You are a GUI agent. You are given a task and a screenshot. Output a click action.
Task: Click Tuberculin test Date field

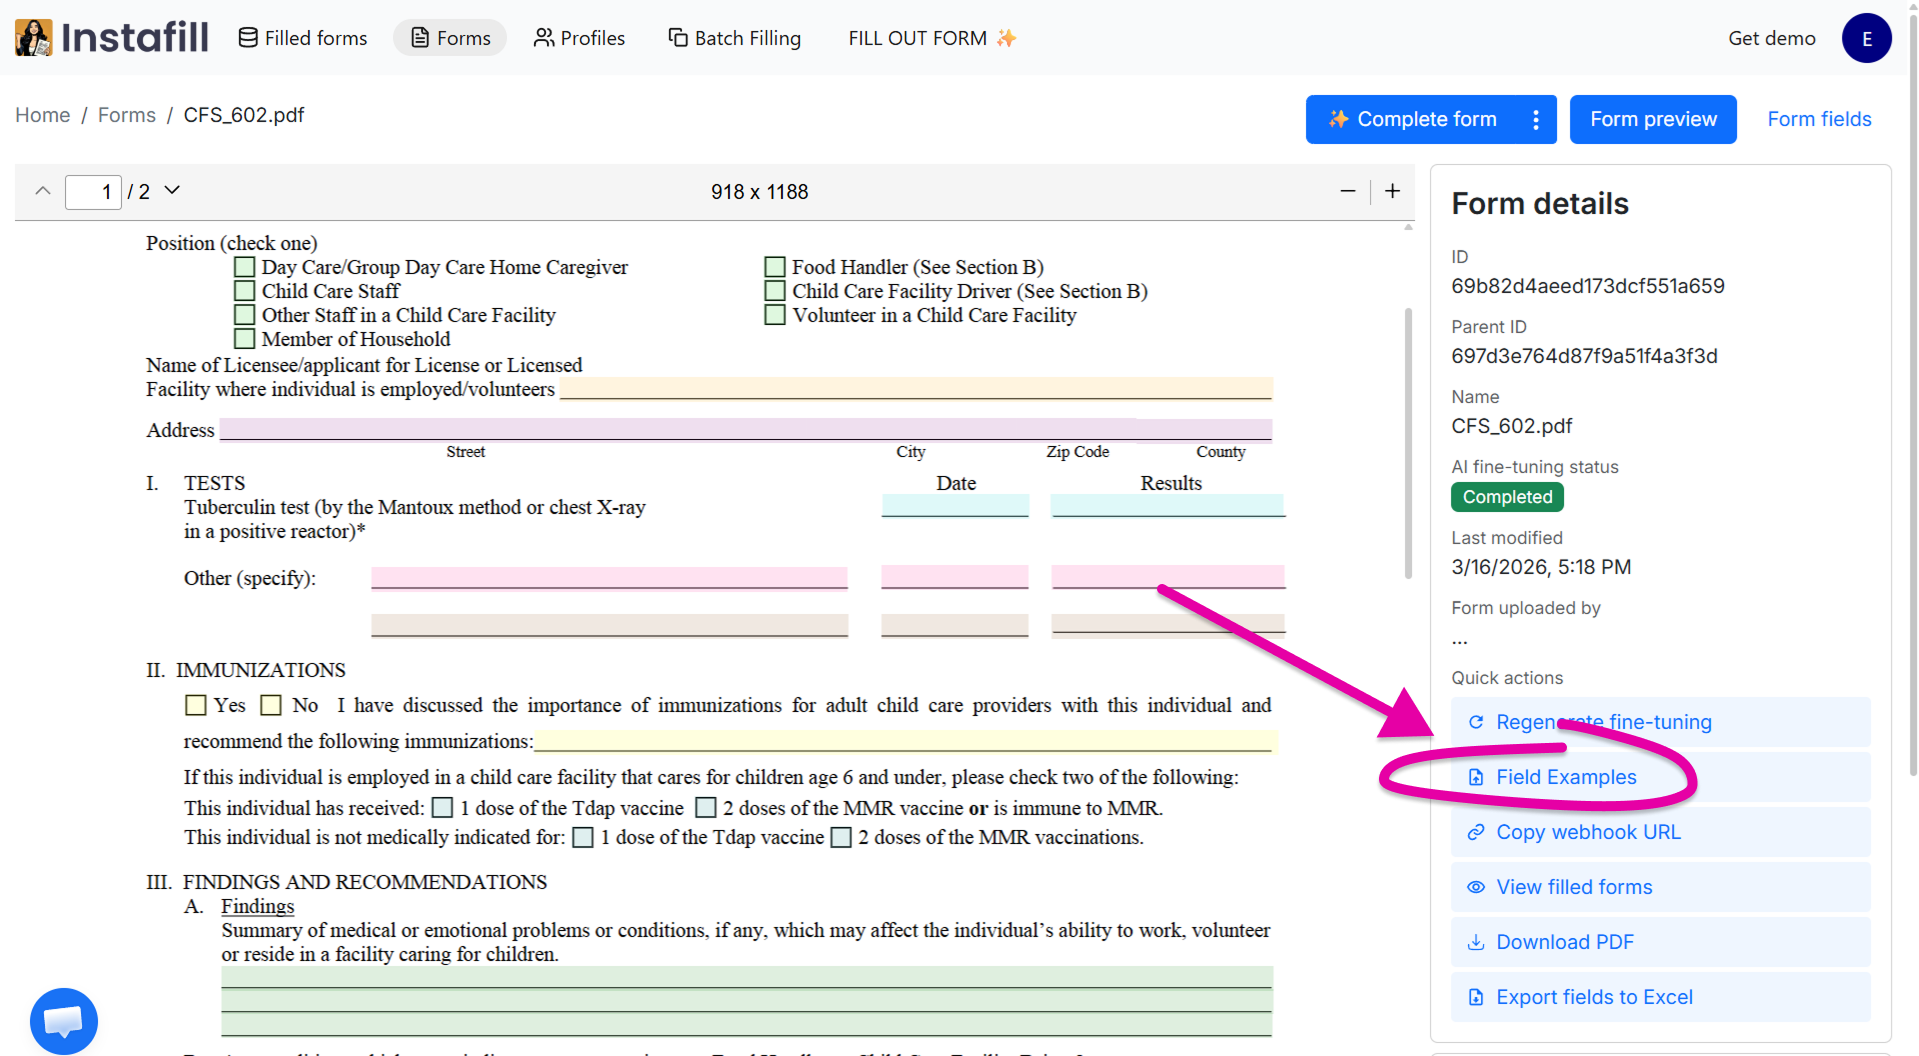955,505
